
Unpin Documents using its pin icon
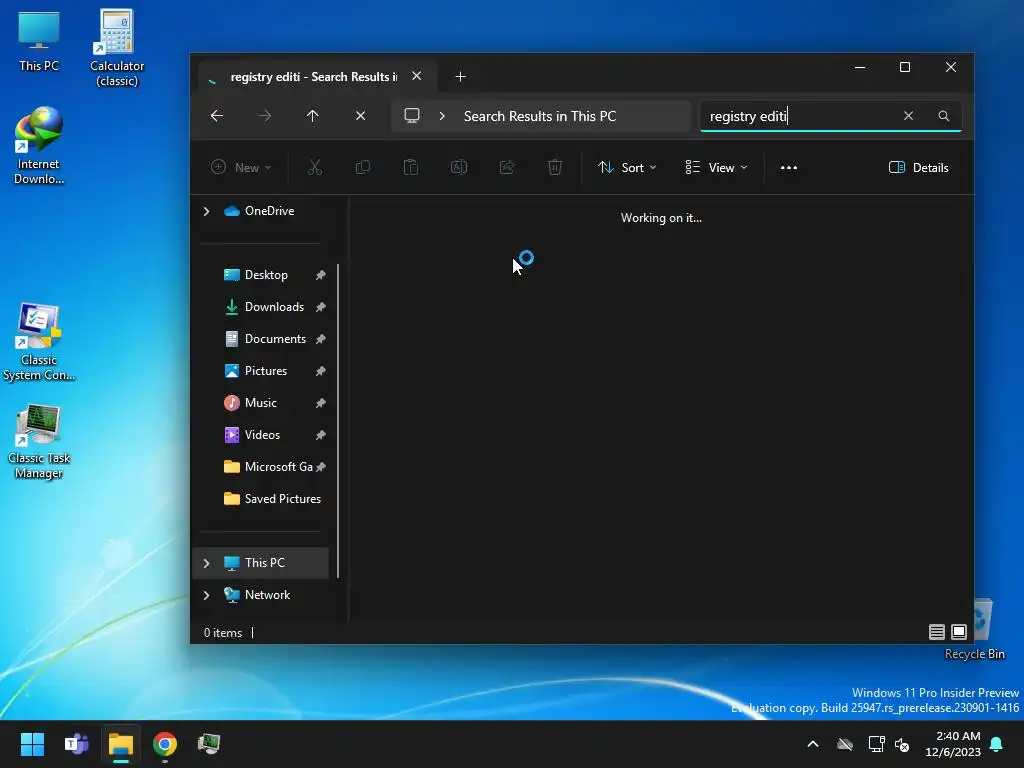(321, 339)
